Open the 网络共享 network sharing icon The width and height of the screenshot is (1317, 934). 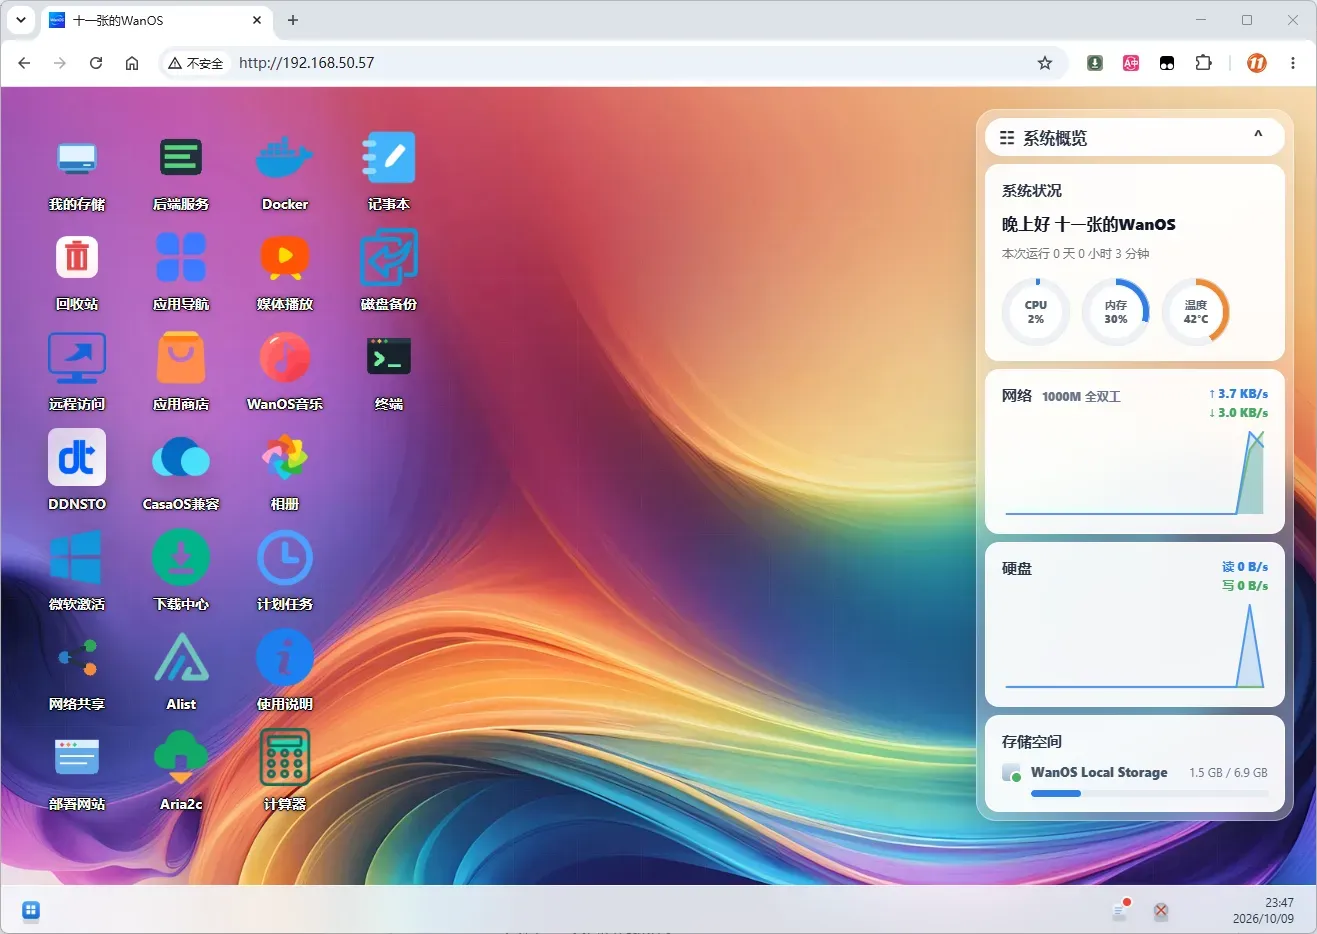coord(77,658)
